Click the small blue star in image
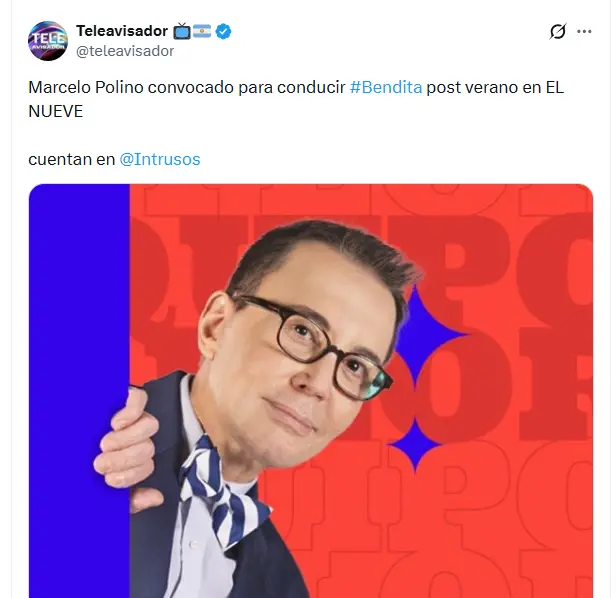Viewport: 616px width, 598px height. tap(415, 445)
